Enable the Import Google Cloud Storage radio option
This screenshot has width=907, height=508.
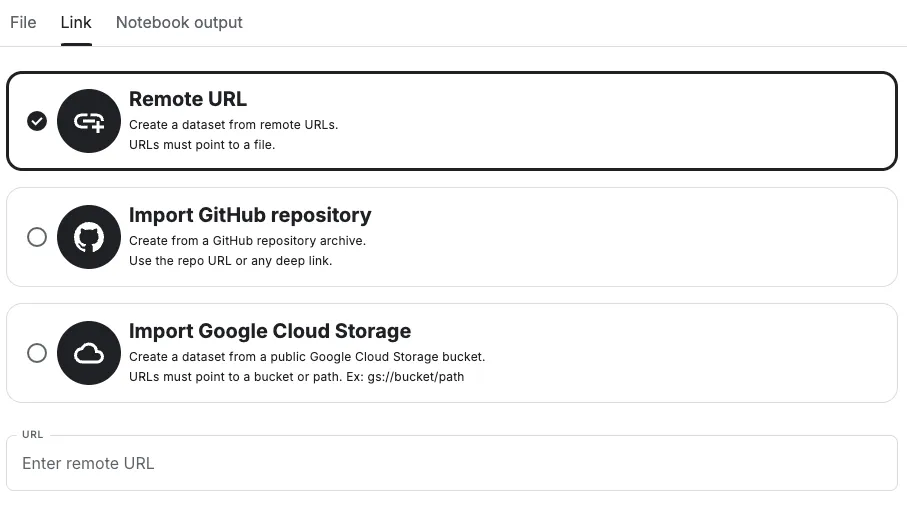click(x=37, y=353)
